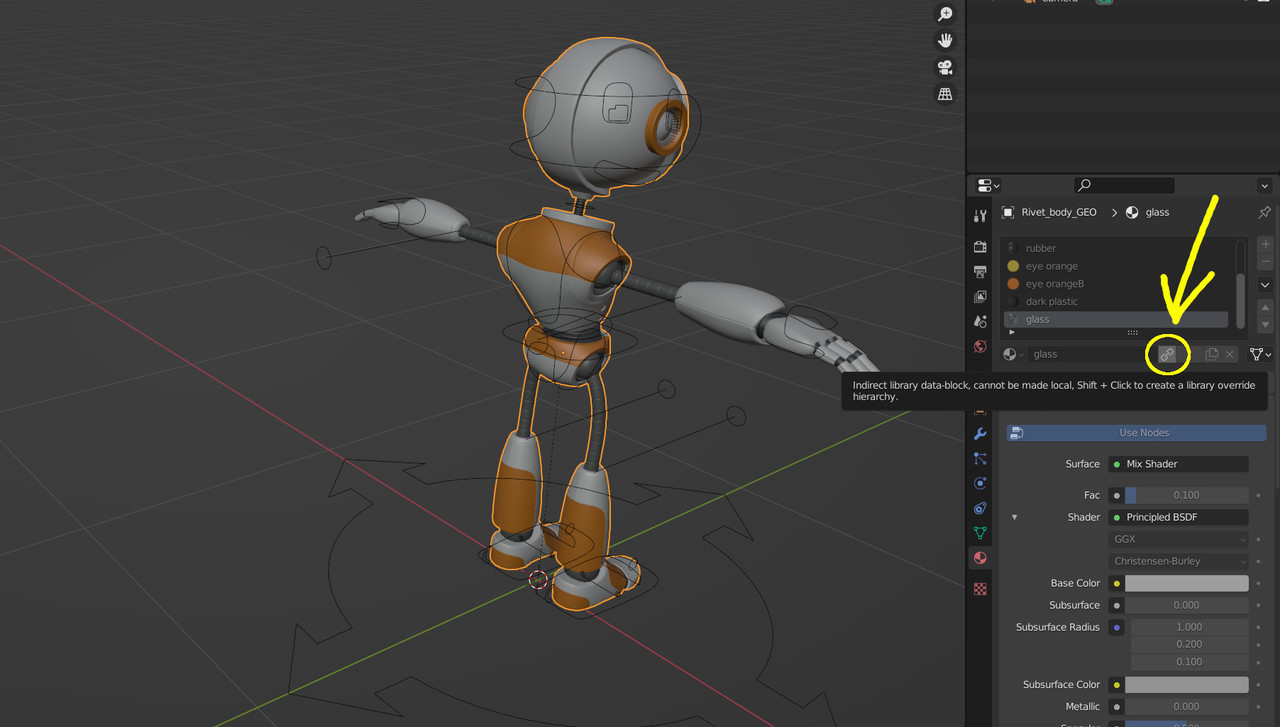Open the Object Data properties triangle tab

(980, 534)
